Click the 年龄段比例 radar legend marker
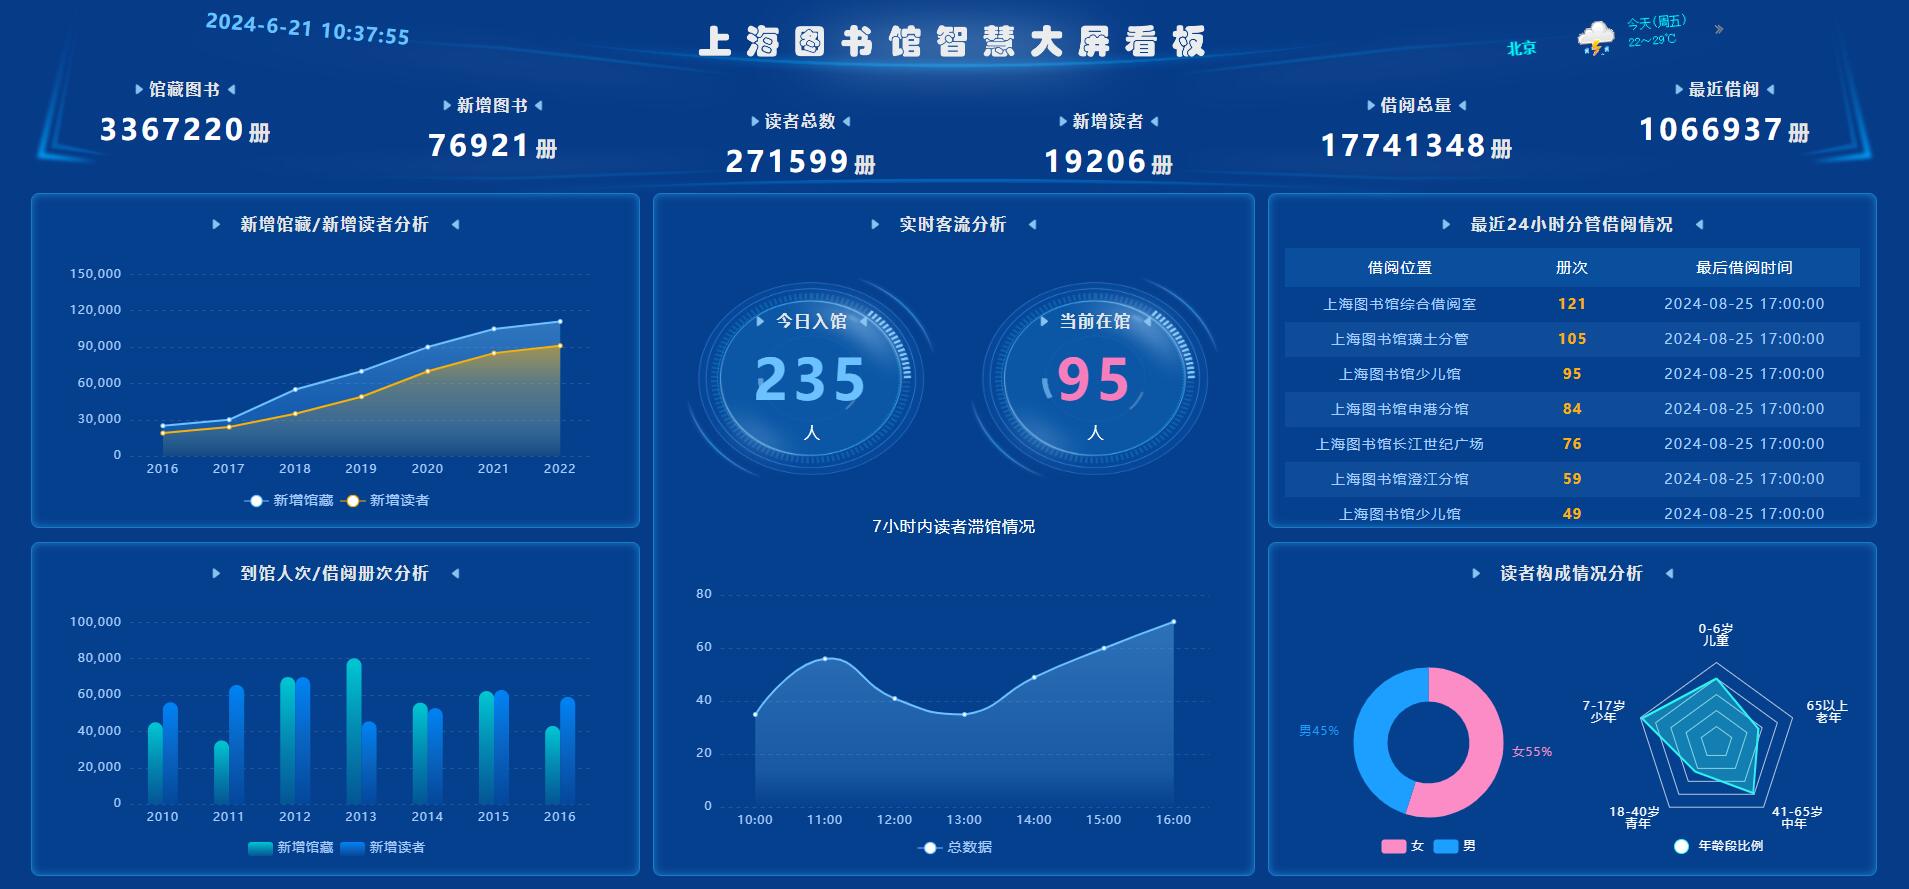Viewport: 1909px width, 889px height. point(1682,847)
